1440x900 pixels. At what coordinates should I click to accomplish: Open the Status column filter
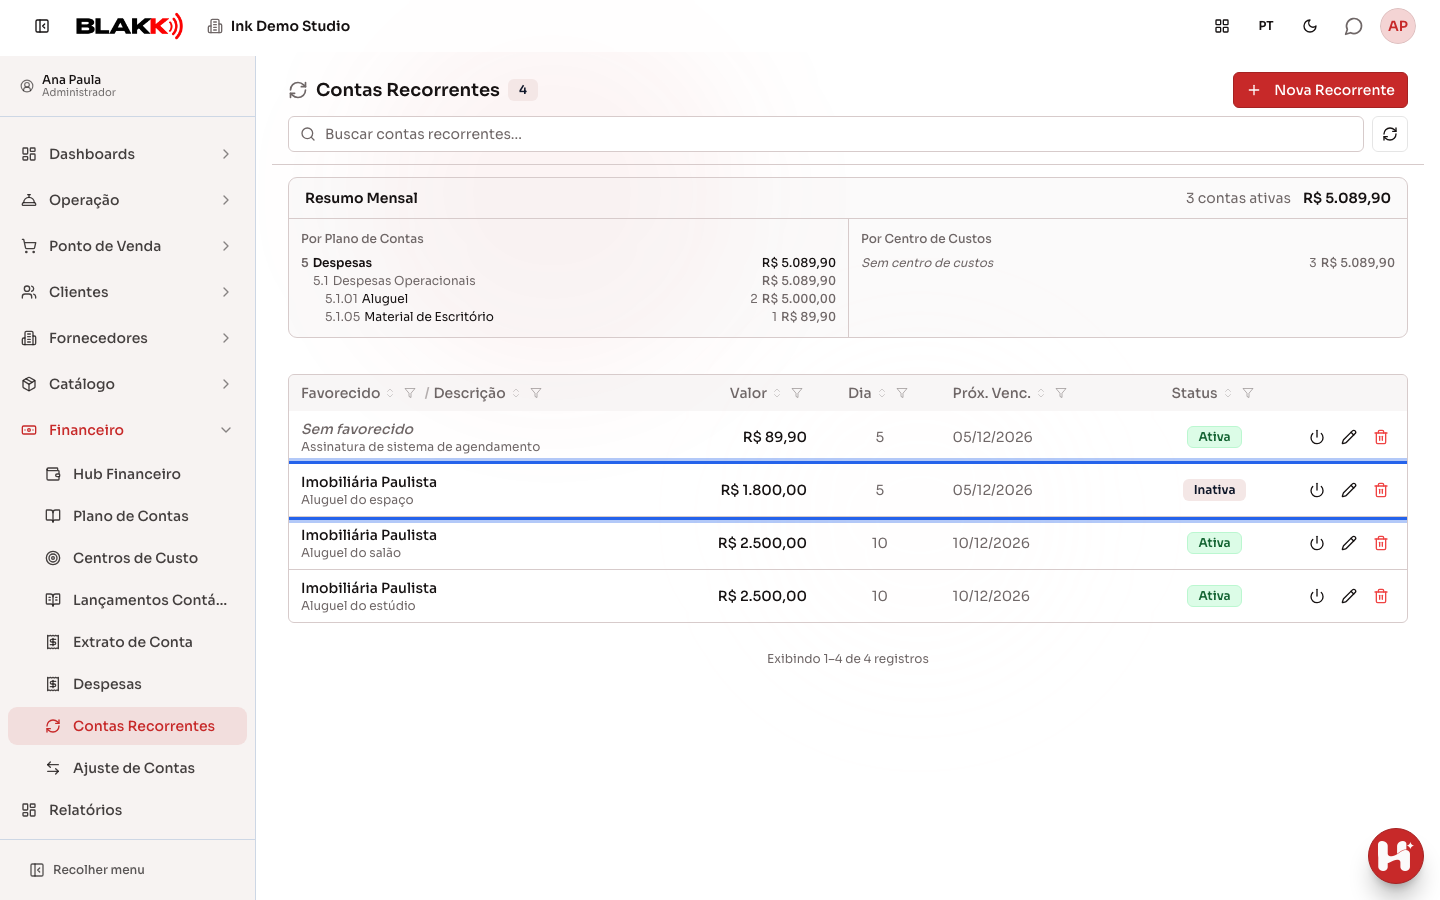(1248, 393)
